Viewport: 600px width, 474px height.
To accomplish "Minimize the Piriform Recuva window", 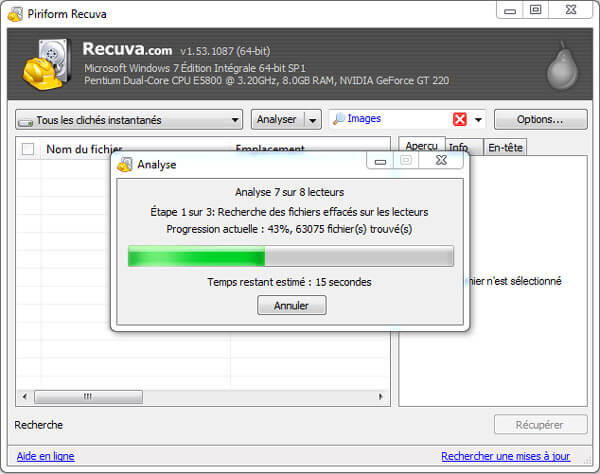I will tap(510, 10).
